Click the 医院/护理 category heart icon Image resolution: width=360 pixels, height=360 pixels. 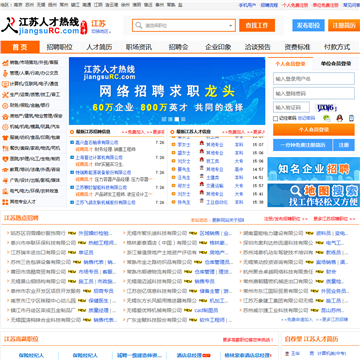[x=5, y=159]
